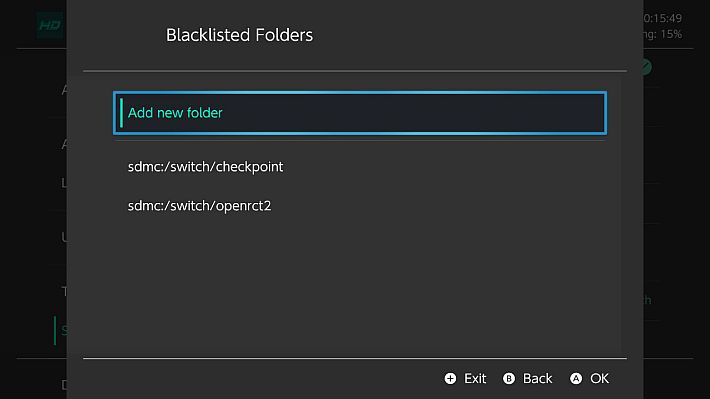Select the dimmed sidebar item starting with T
The height and width of the screenshot is (399, 710).
pos(64,291)
